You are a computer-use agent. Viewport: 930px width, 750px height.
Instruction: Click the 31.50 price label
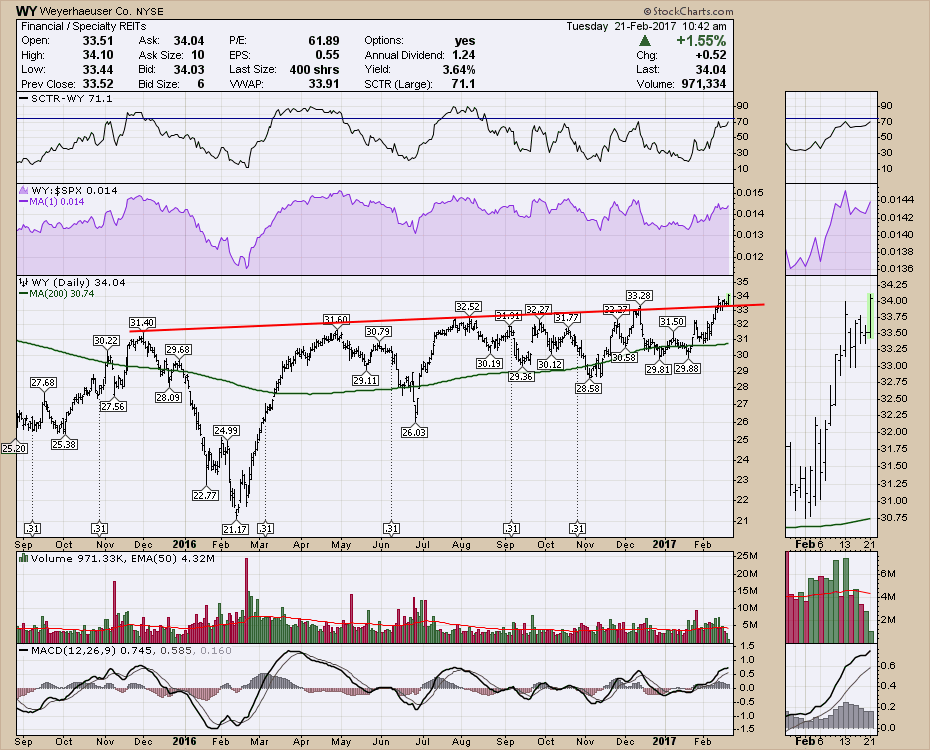(x=673, y=321)
